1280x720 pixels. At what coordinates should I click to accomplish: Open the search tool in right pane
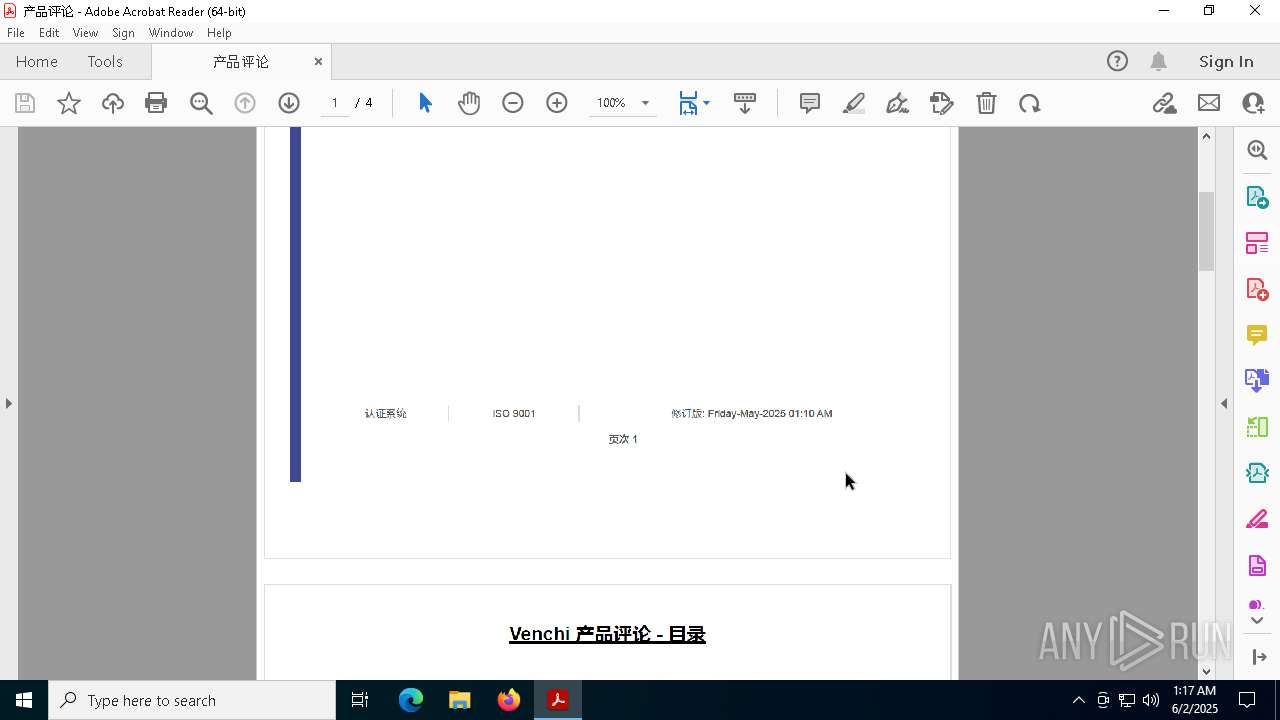click(1257, 150)
